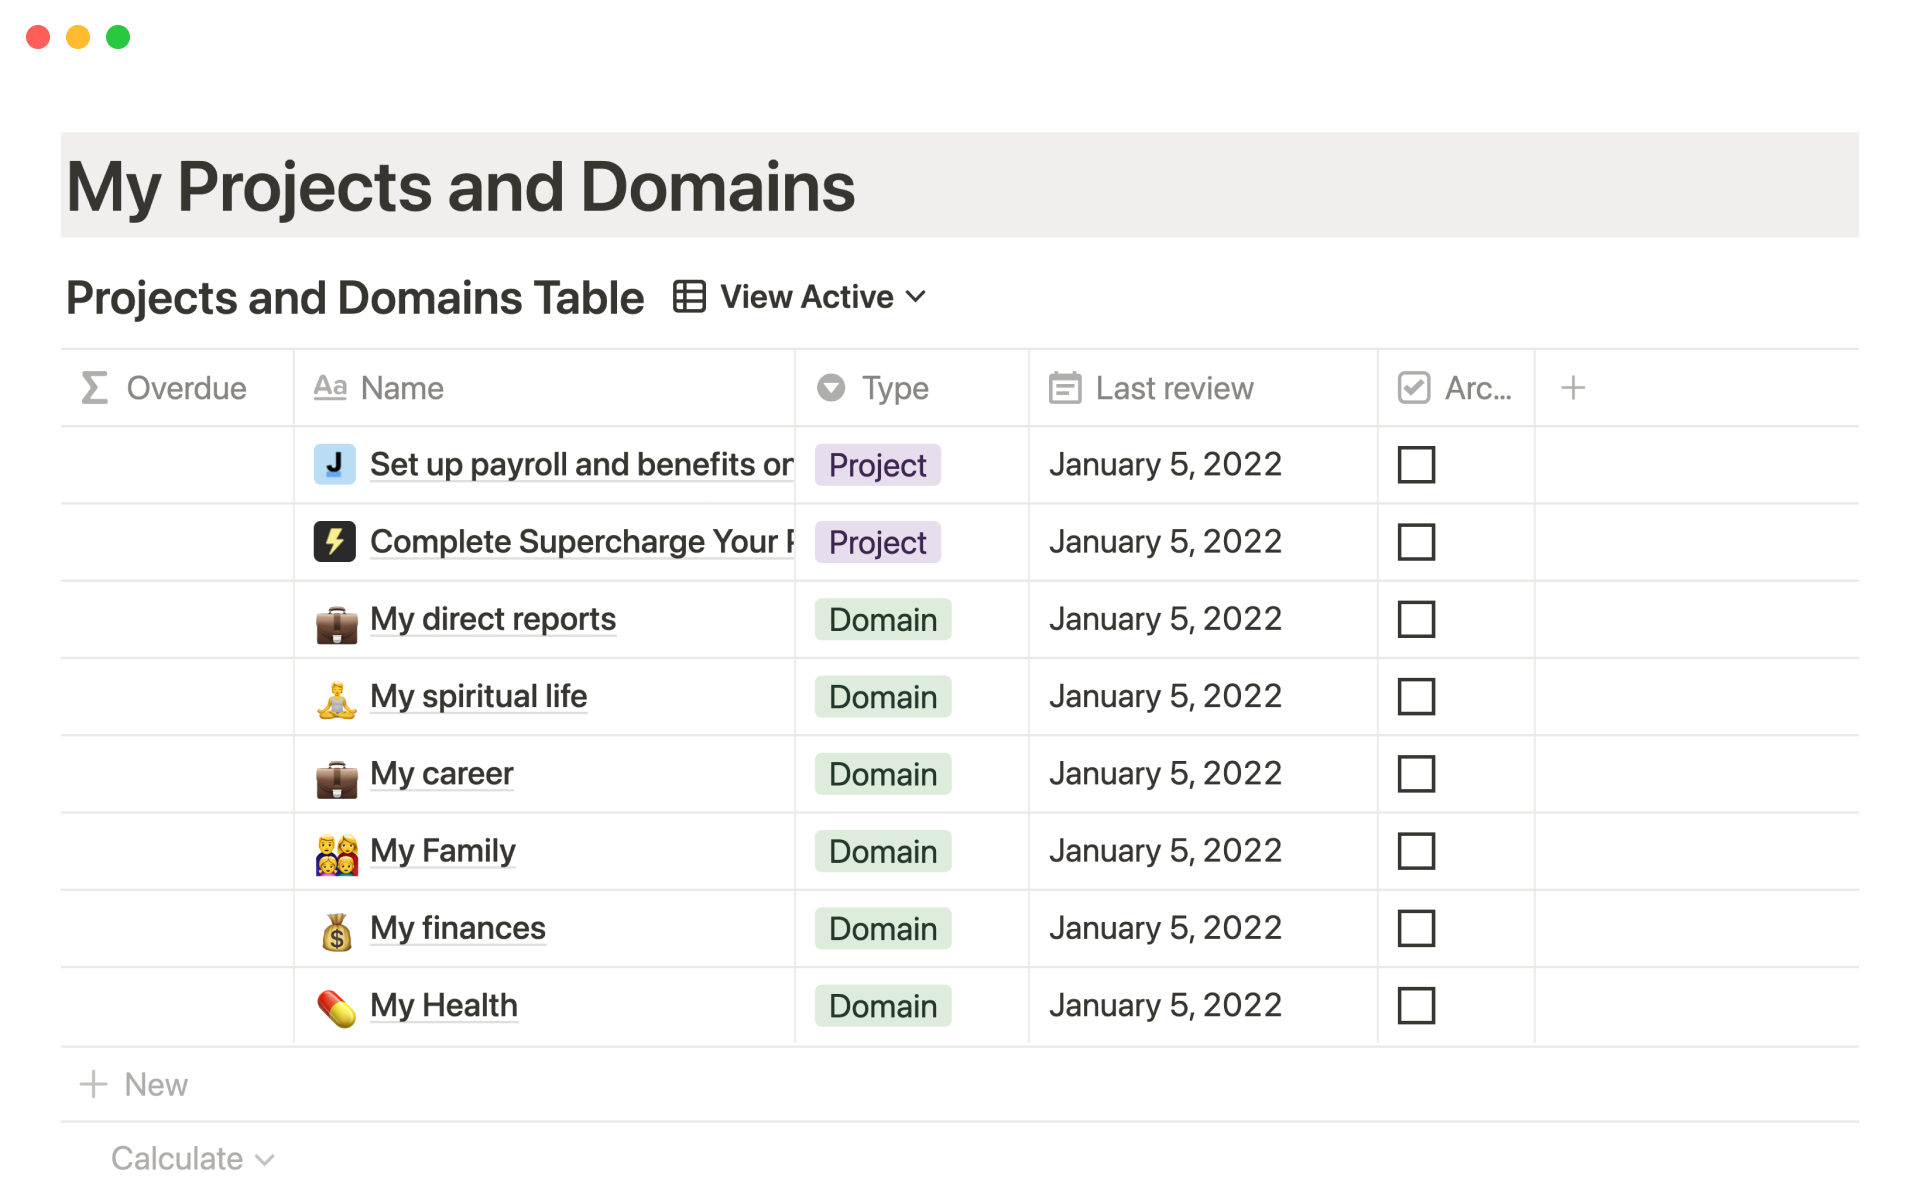Click the pill icon beside My Health
The height and width of the screenshot is (1200, 1920).
(x=337, y=1007)
